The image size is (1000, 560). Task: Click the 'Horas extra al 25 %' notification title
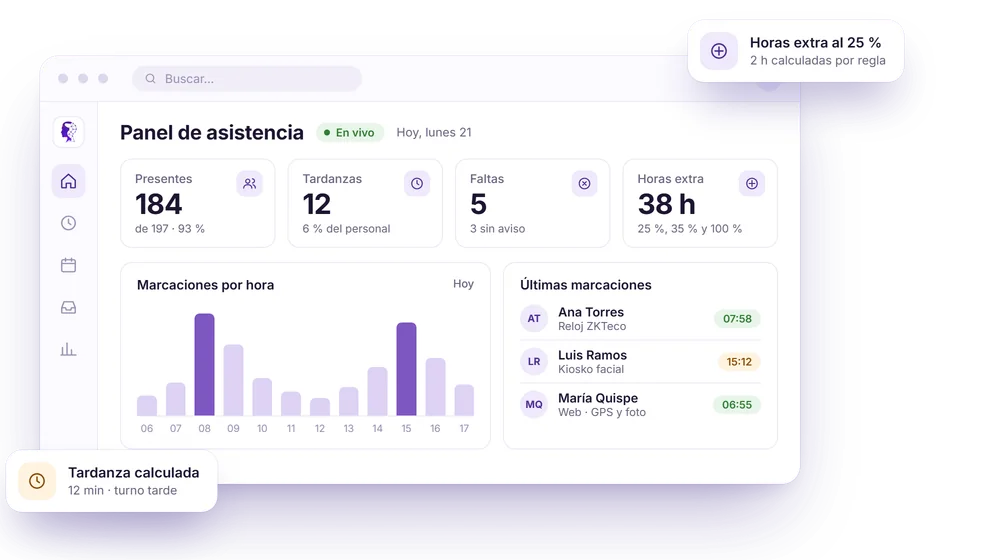(x=815, y=43)
